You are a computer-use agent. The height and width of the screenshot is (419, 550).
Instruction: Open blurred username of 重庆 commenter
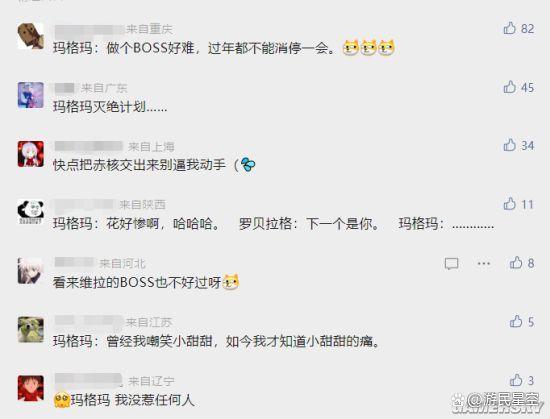[89, 29]
